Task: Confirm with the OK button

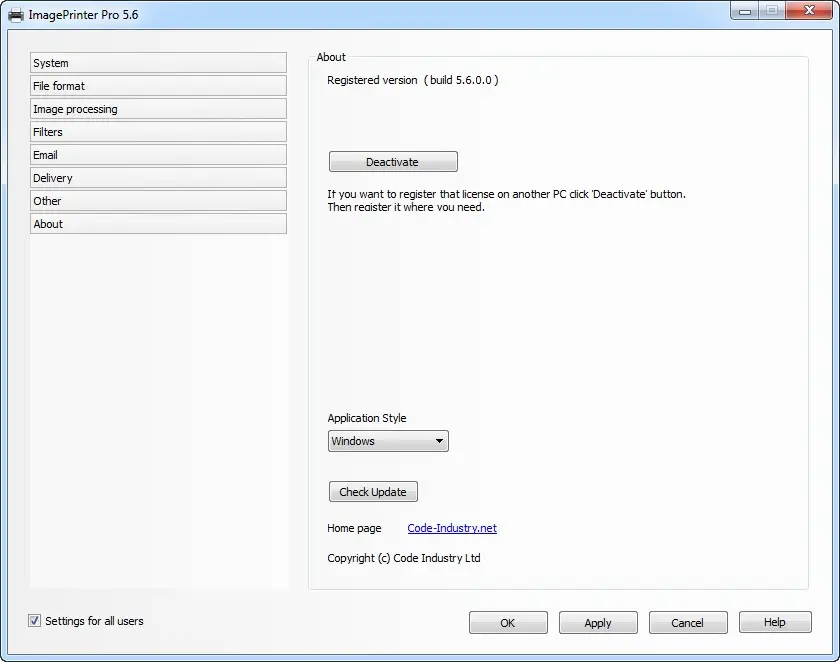Action: (x=508, y=623)
